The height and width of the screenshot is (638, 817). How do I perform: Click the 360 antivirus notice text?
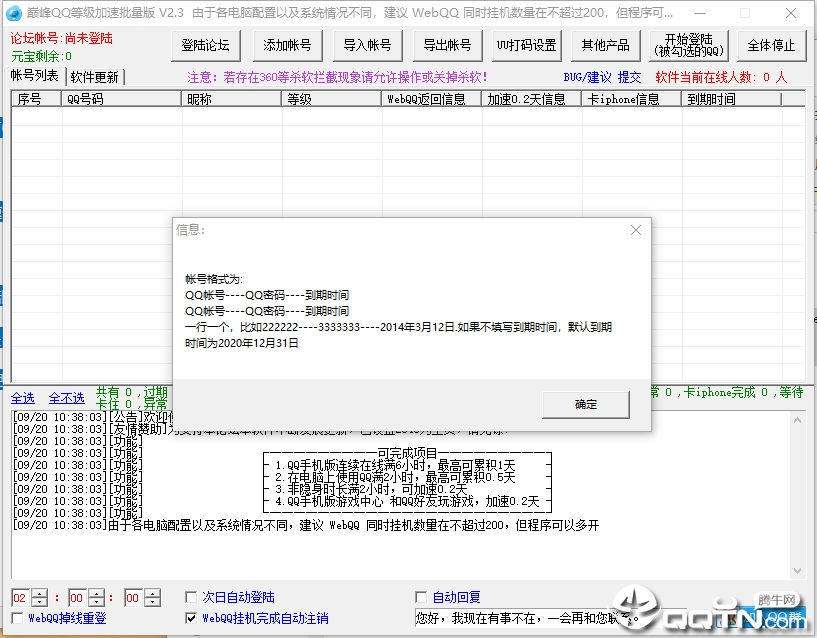(x=337, y=77)
